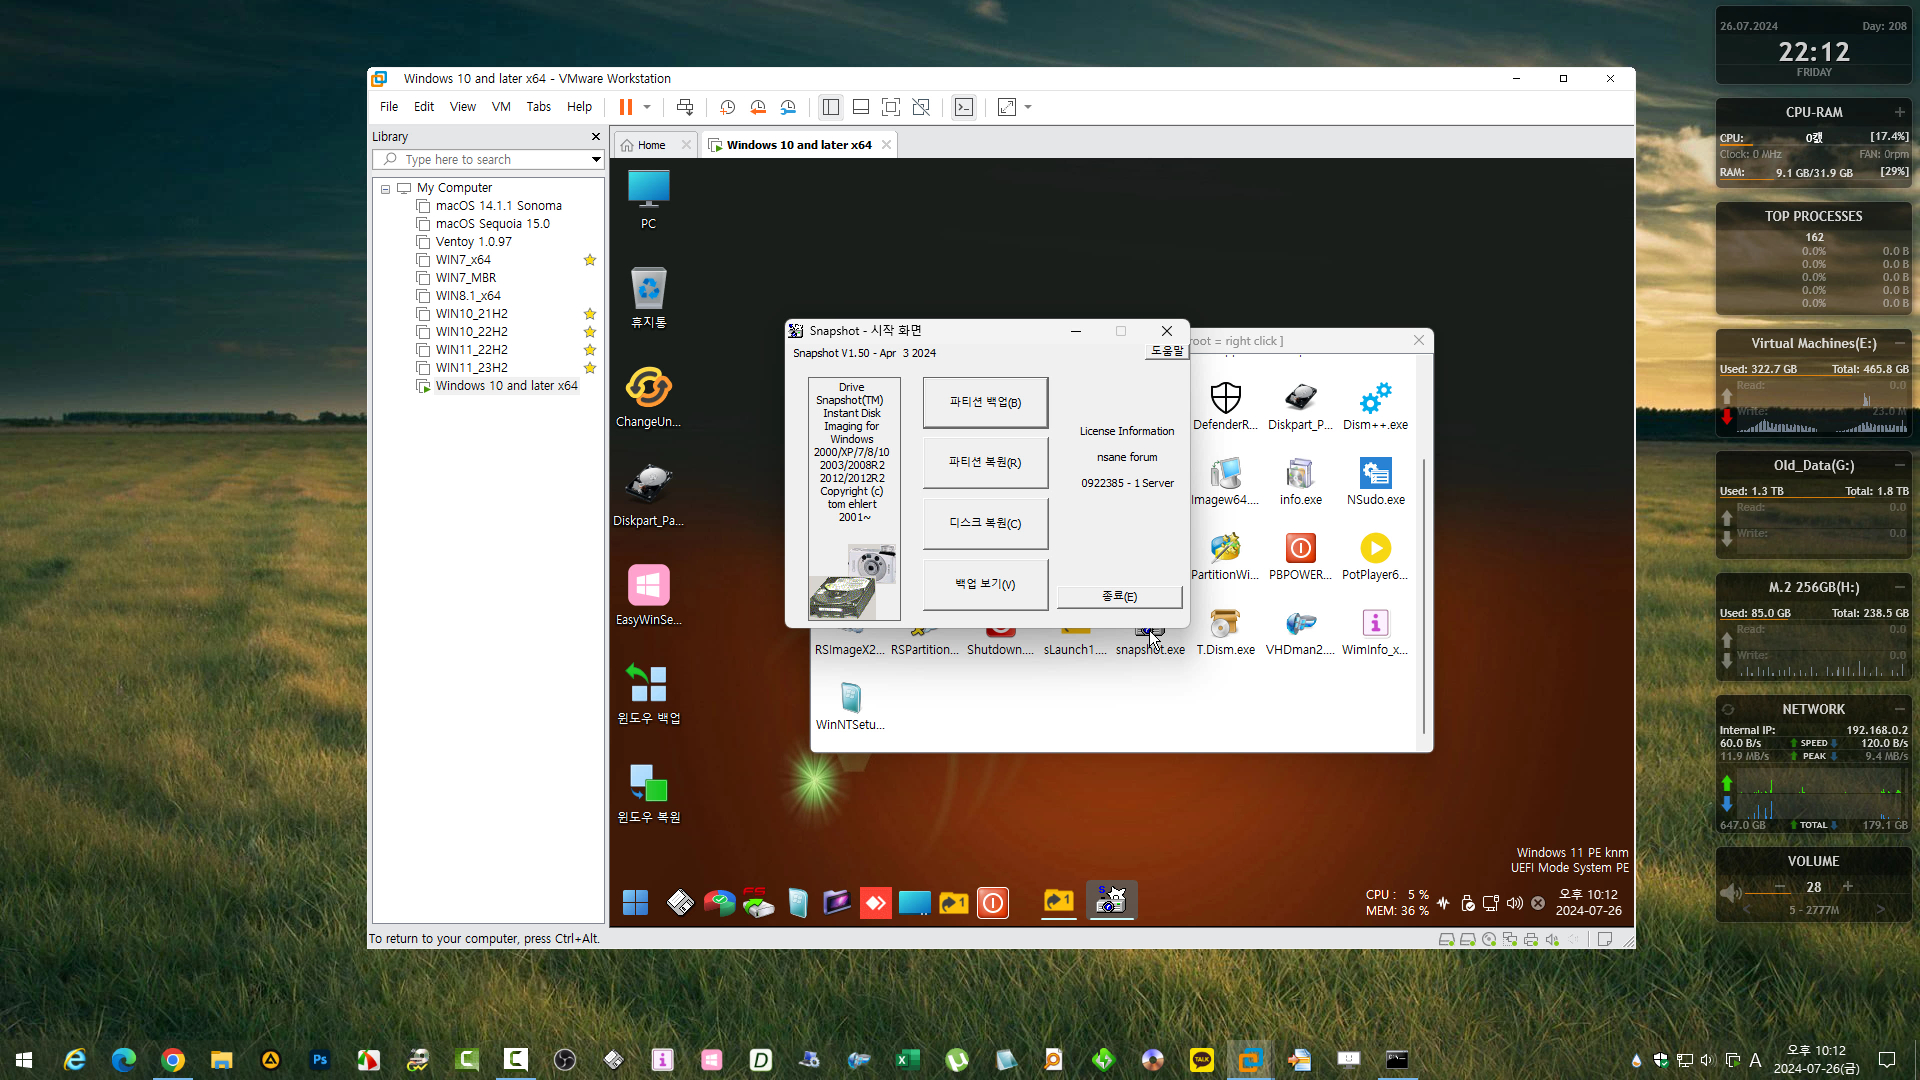Open the power options dropdown next to pause

pyautogui.click(x=647, y=107)
